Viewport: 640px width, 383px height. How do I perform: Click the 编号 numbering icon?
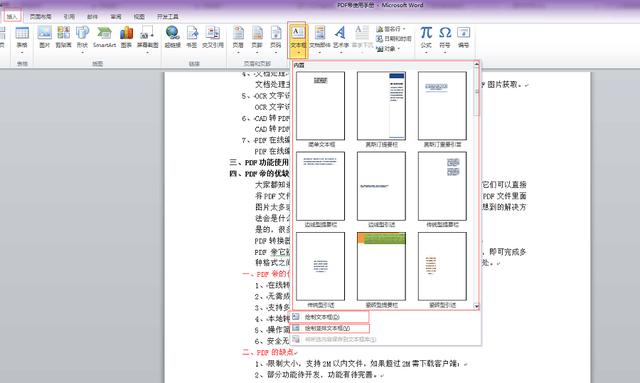464,37
